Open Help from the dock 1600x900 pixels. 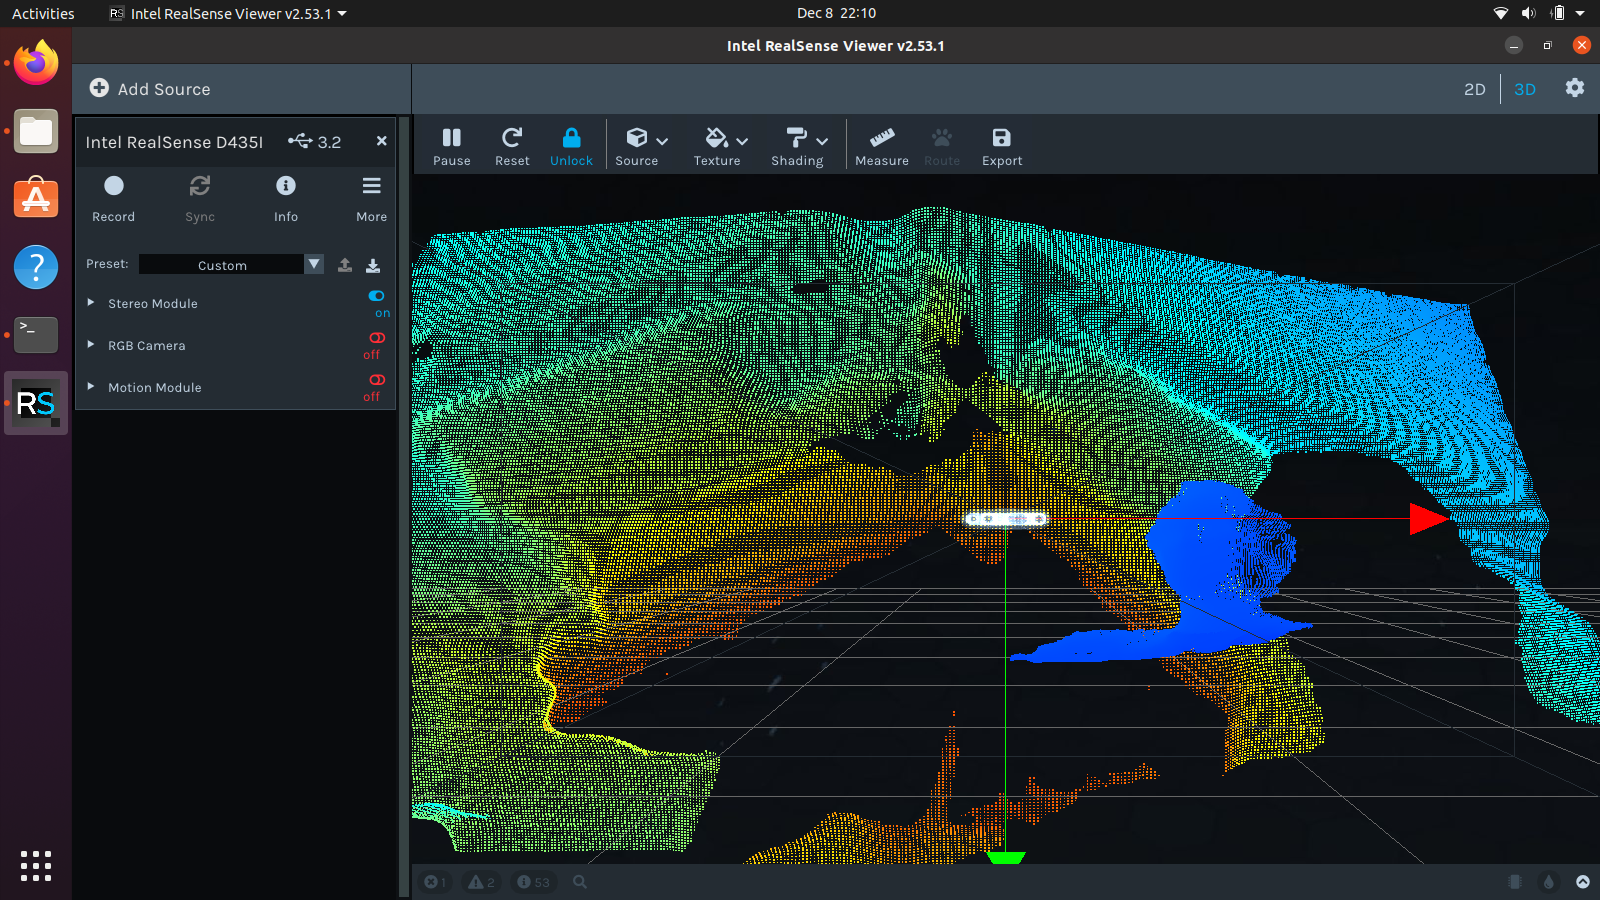36,267
